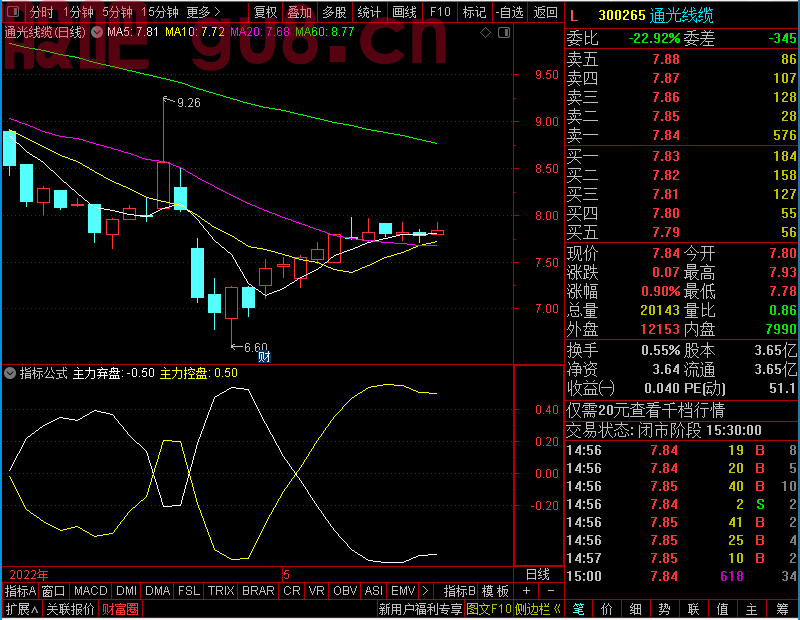Viewport: 800px width, 620px height.
Task: Click the L icon beside stock code
Action: (574, 16)
